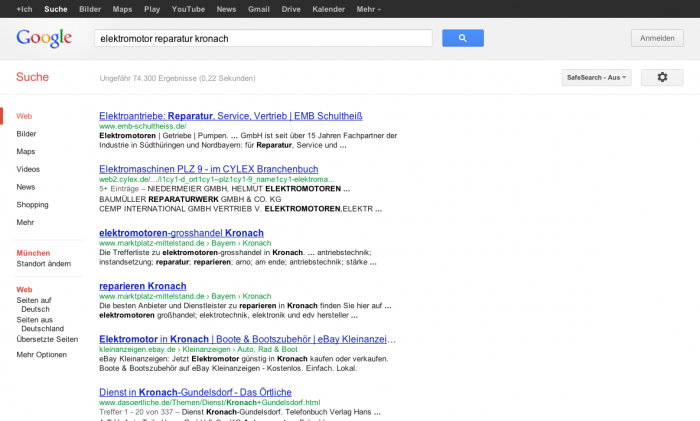The height and width of the screenshot is (421, 700).
Task: Open Dienst in Kronach-Gundelsdorf Das Örtliche result
Action: 195,392
